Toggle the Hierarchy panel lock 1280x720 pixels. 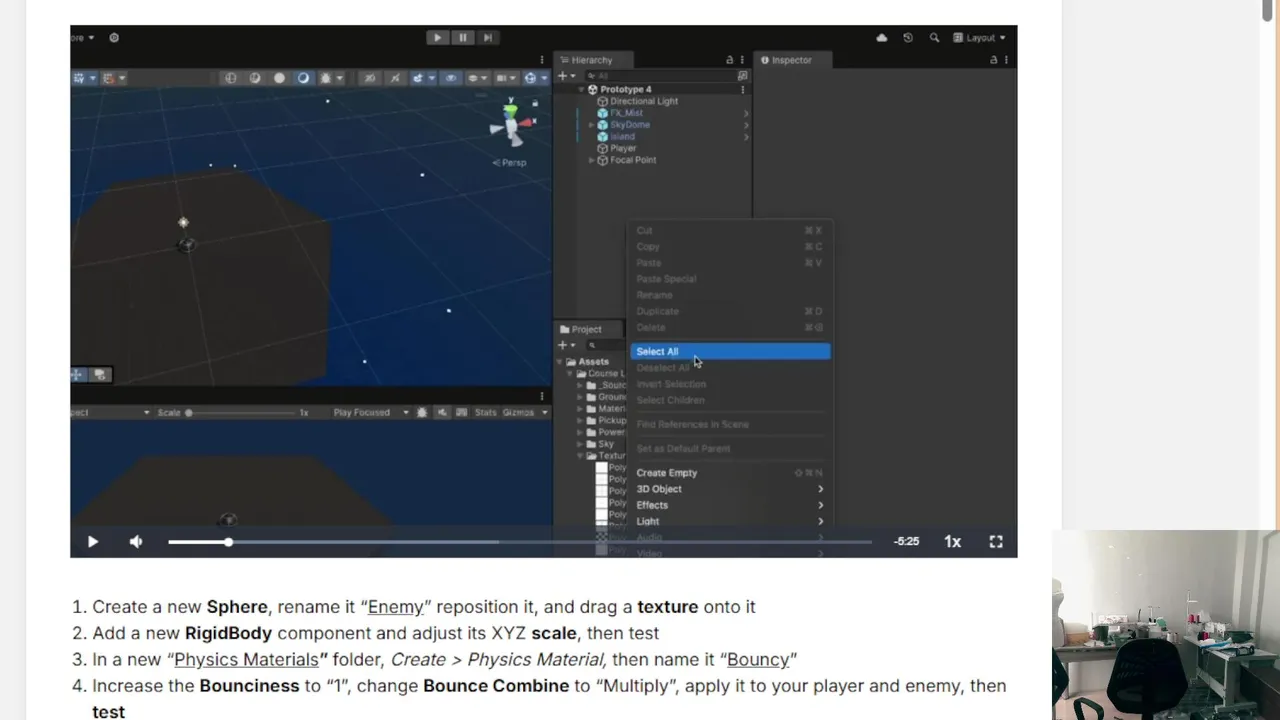tap(729, 60)
